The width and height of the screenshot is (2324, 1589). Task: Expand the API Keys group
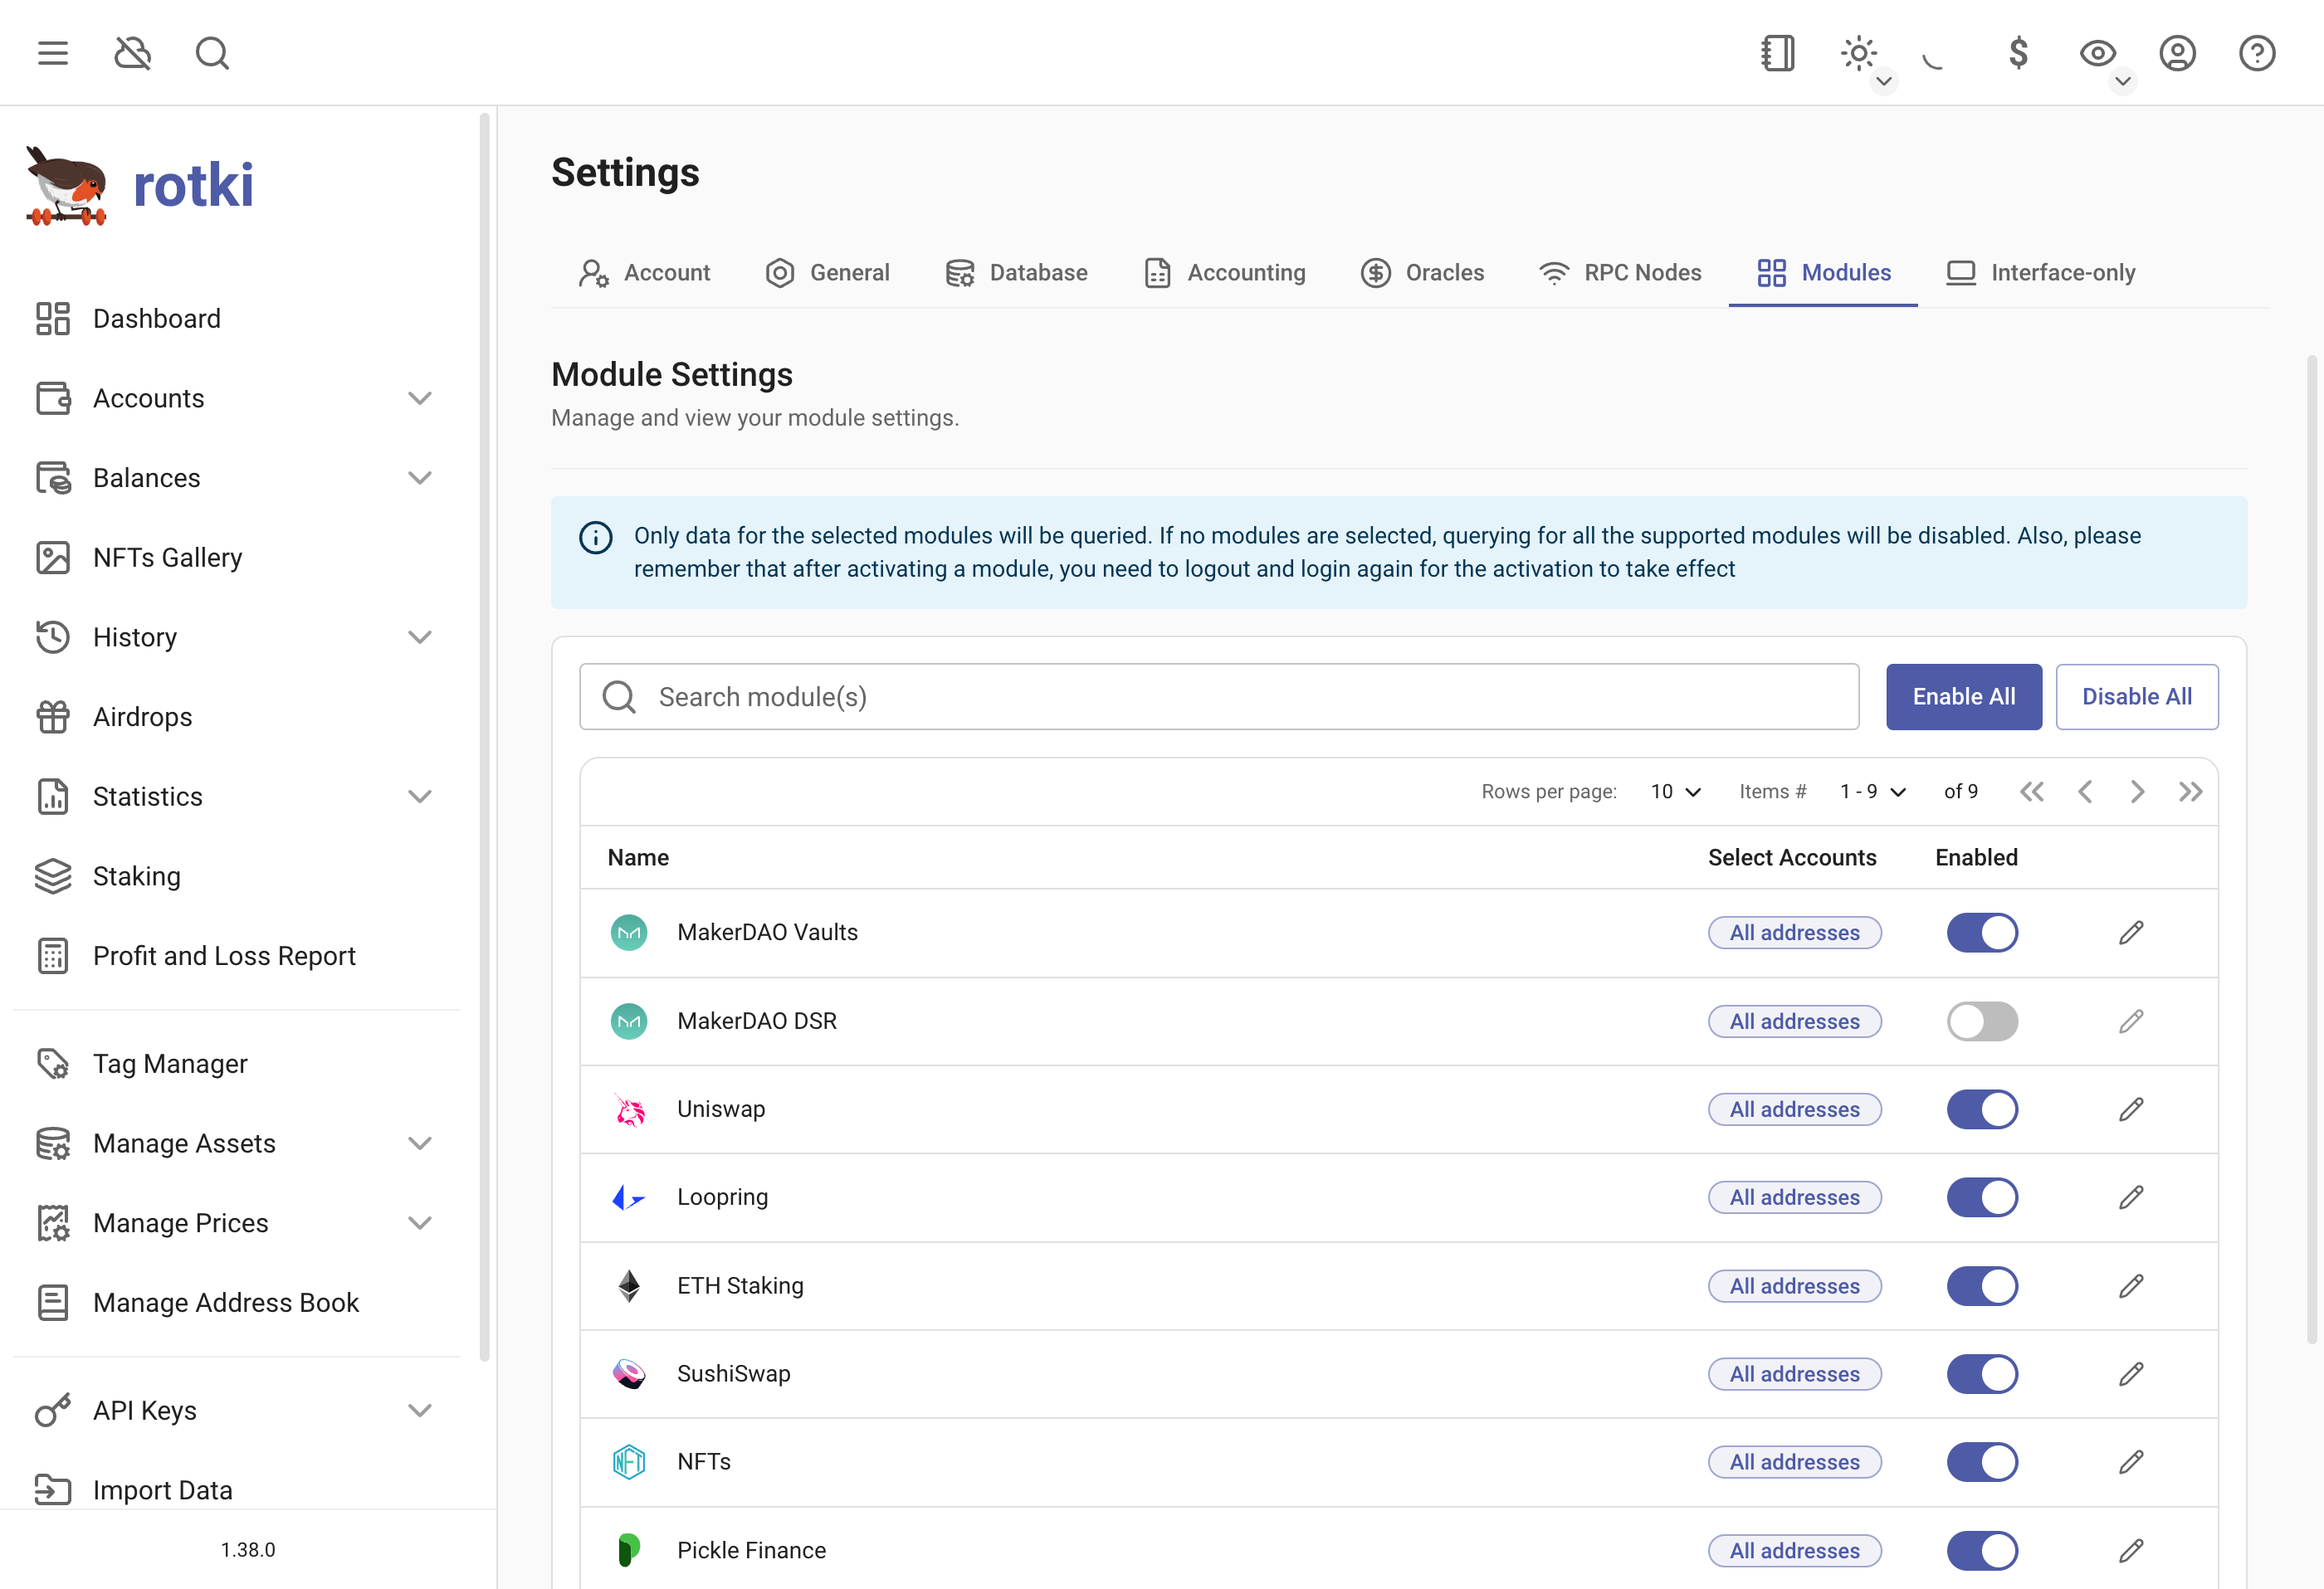[x=236, y=1411]
